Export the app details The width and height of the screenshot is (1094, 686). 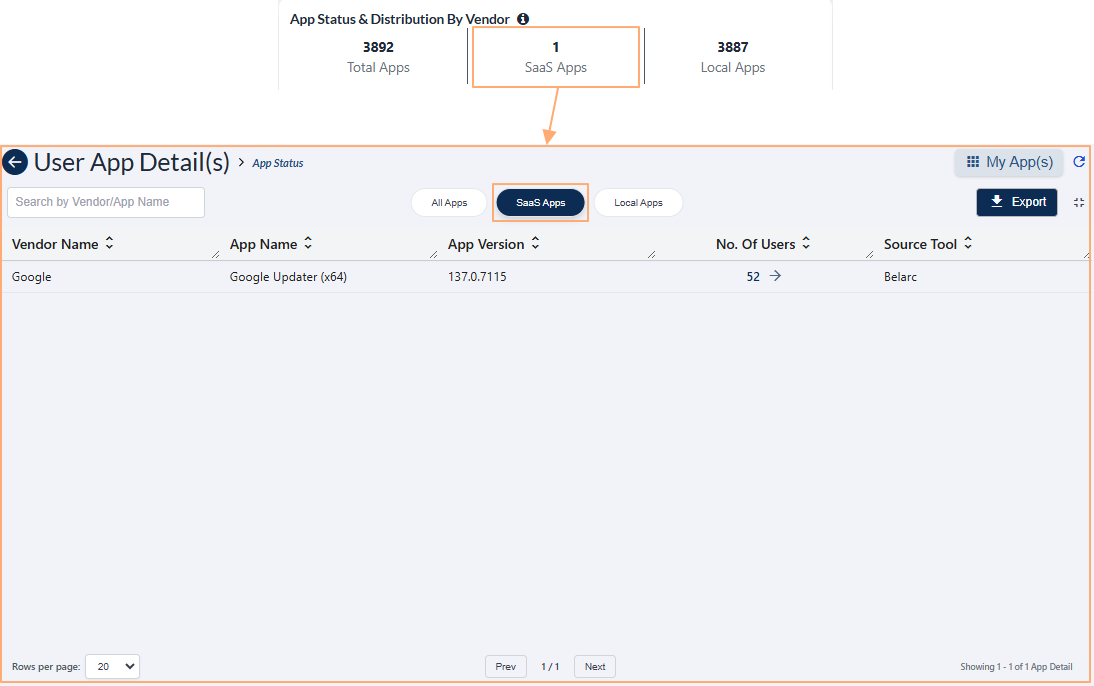1016,202
